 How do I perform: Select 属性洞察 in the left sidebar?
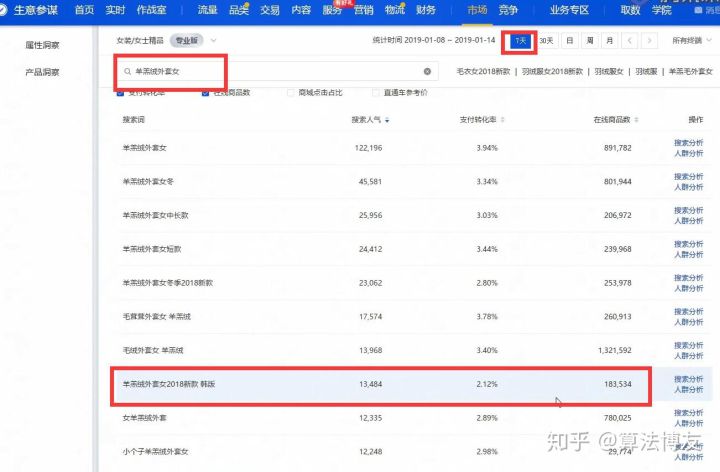click(x=42, y=45)
